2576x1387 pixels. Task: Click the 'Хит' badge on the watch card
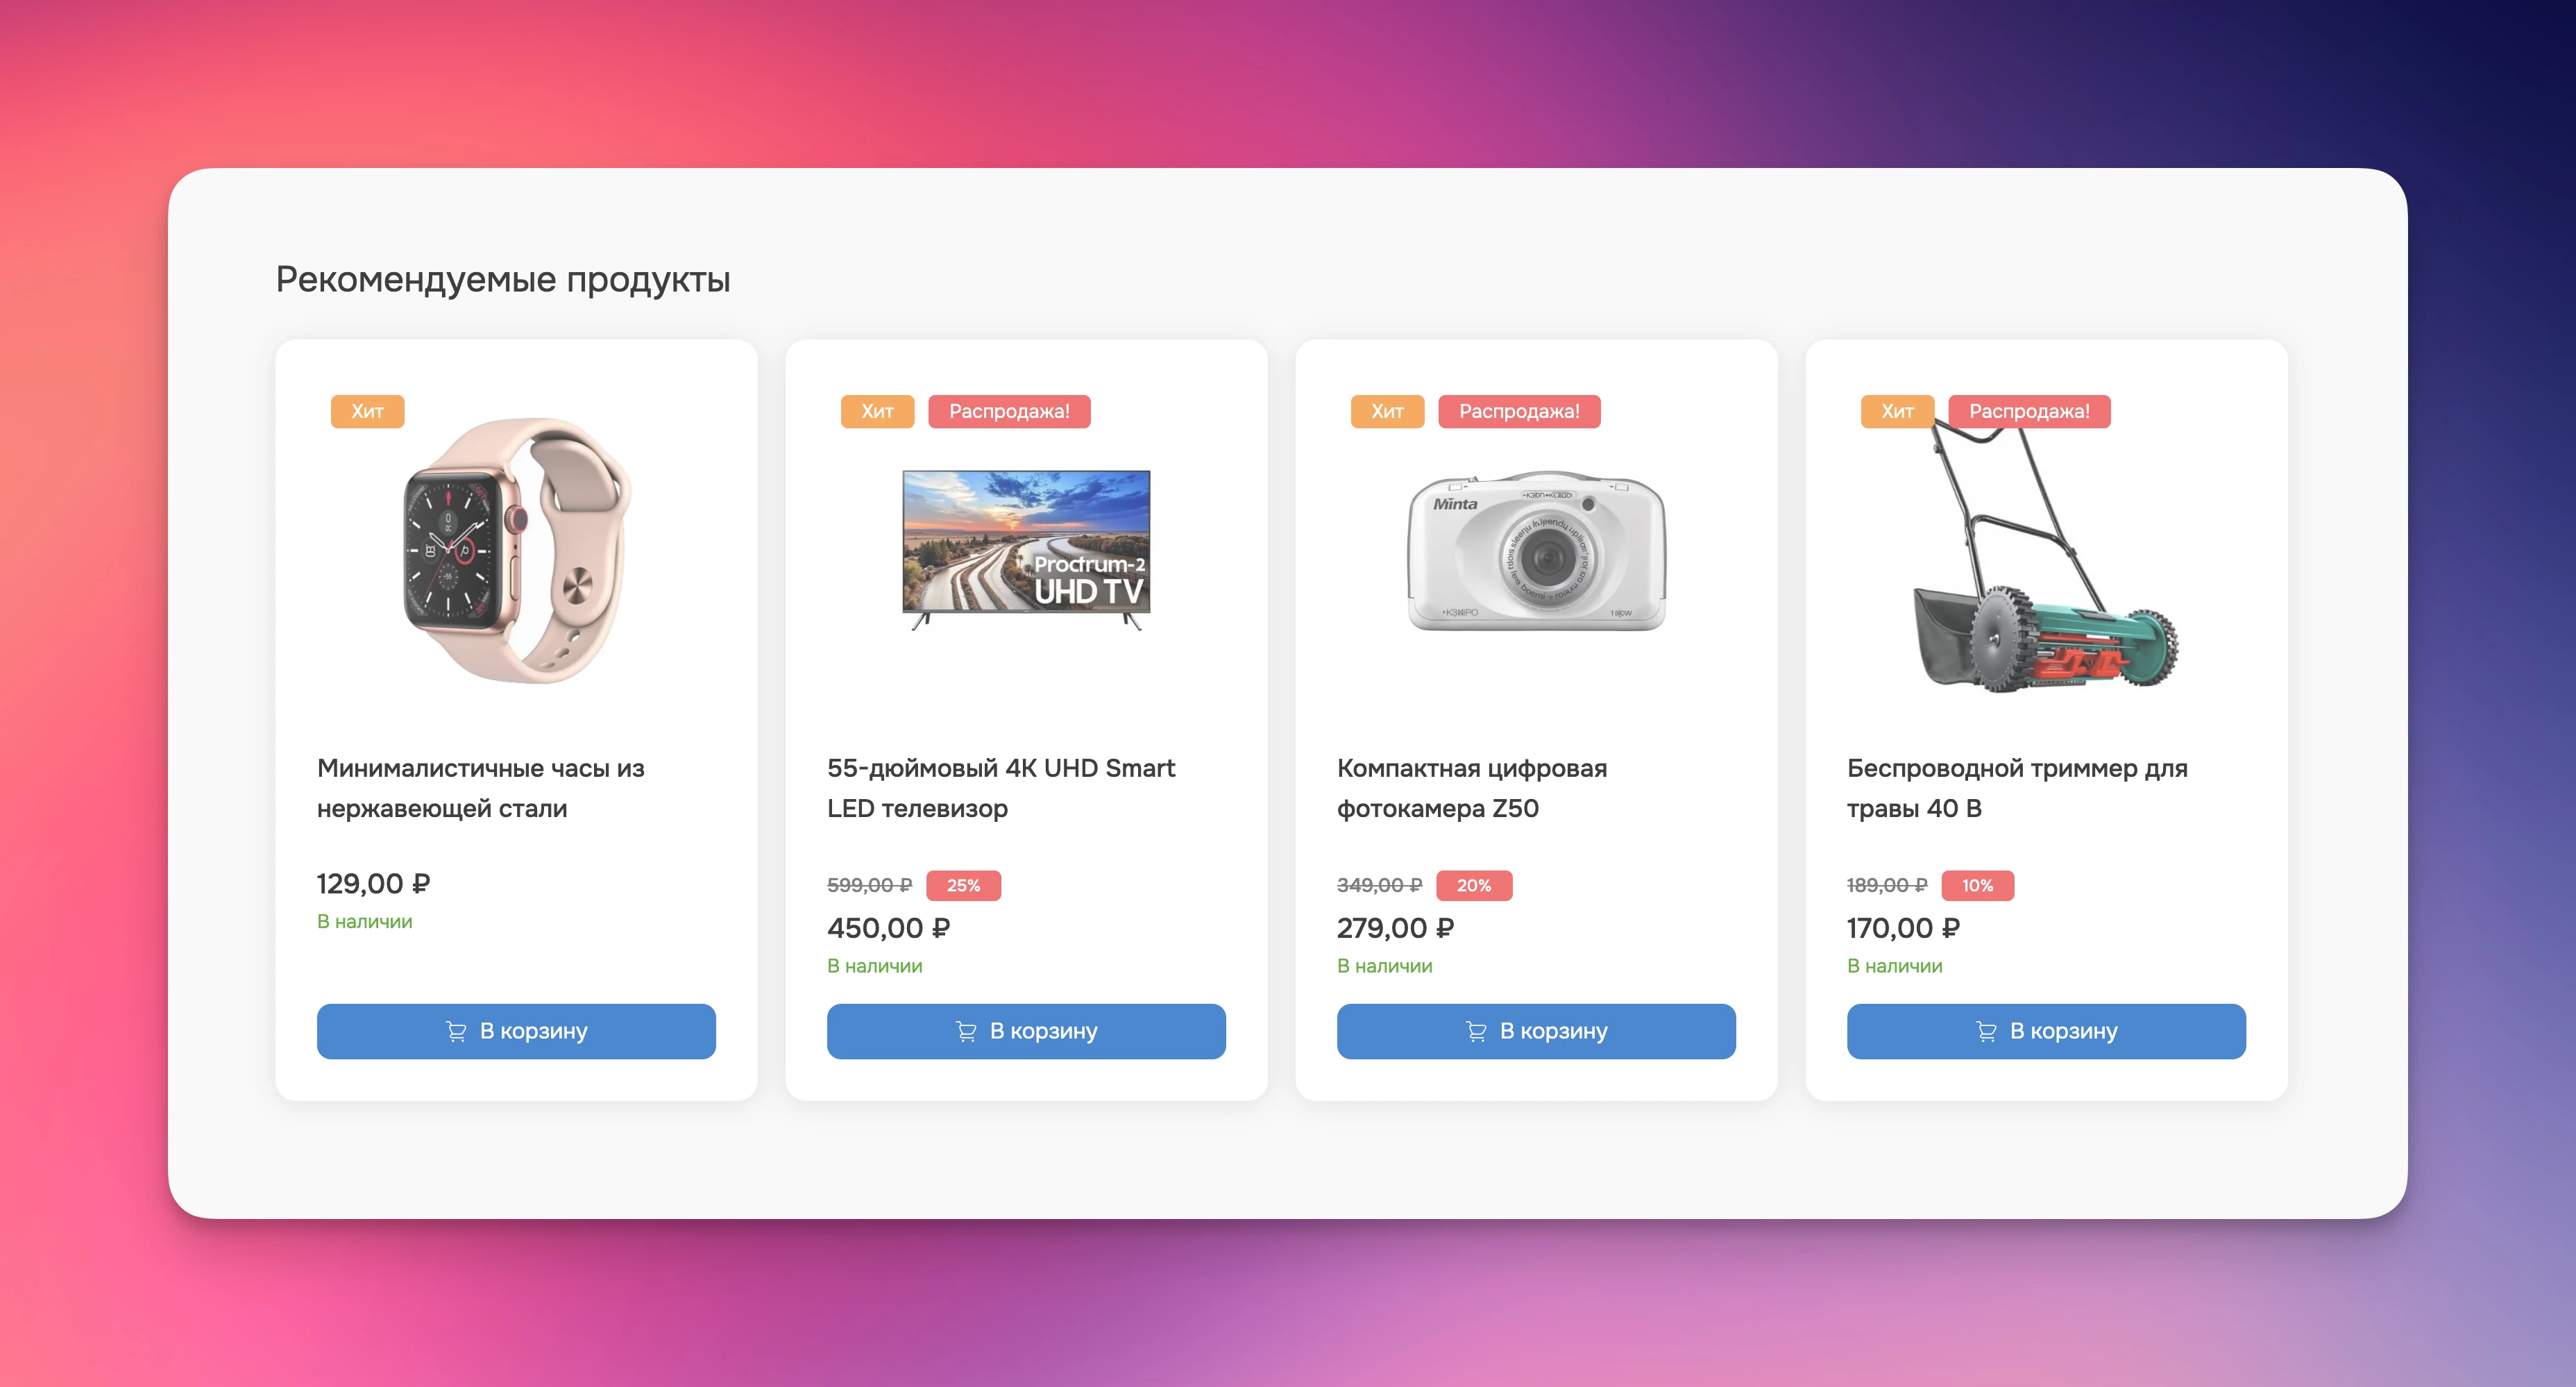coord(367,411)
